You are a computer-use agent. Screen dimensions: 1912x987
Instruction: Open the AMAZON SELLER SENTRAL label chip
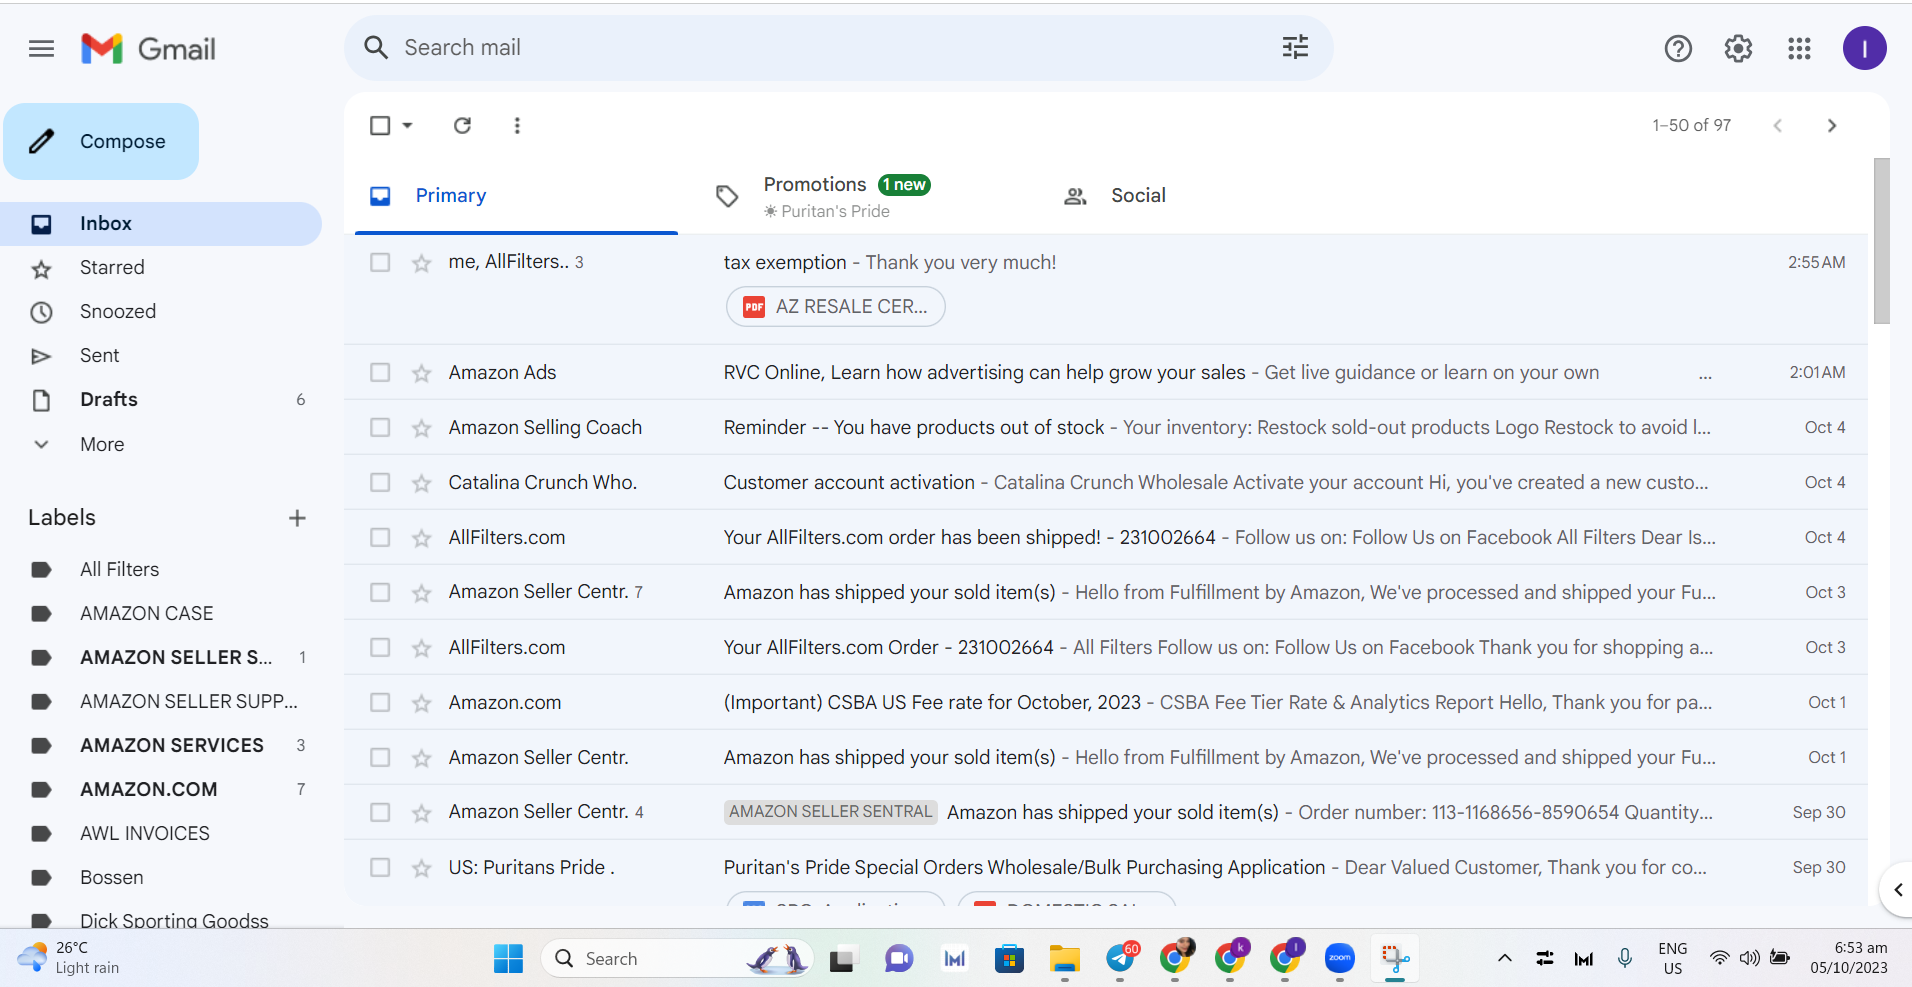click(x=830, y=812)
